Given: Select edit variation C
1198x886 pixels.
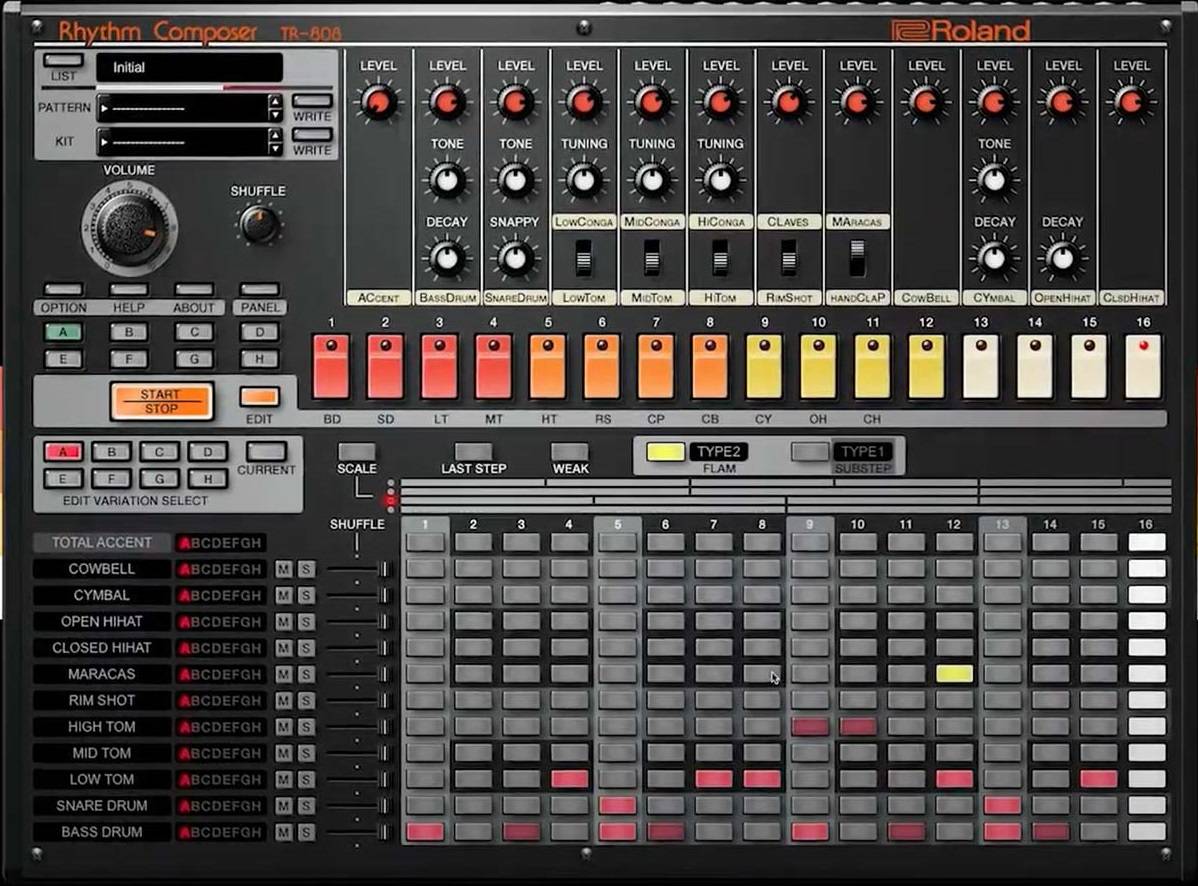Looking at the screenshot, I should pyautogui.click(x=158, y=452).
